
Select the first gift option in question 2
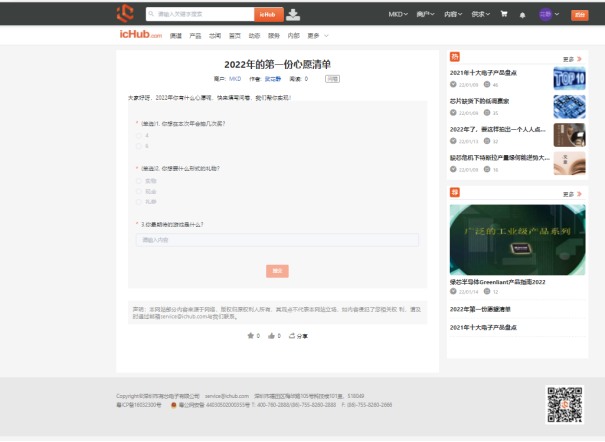[139, 180]
